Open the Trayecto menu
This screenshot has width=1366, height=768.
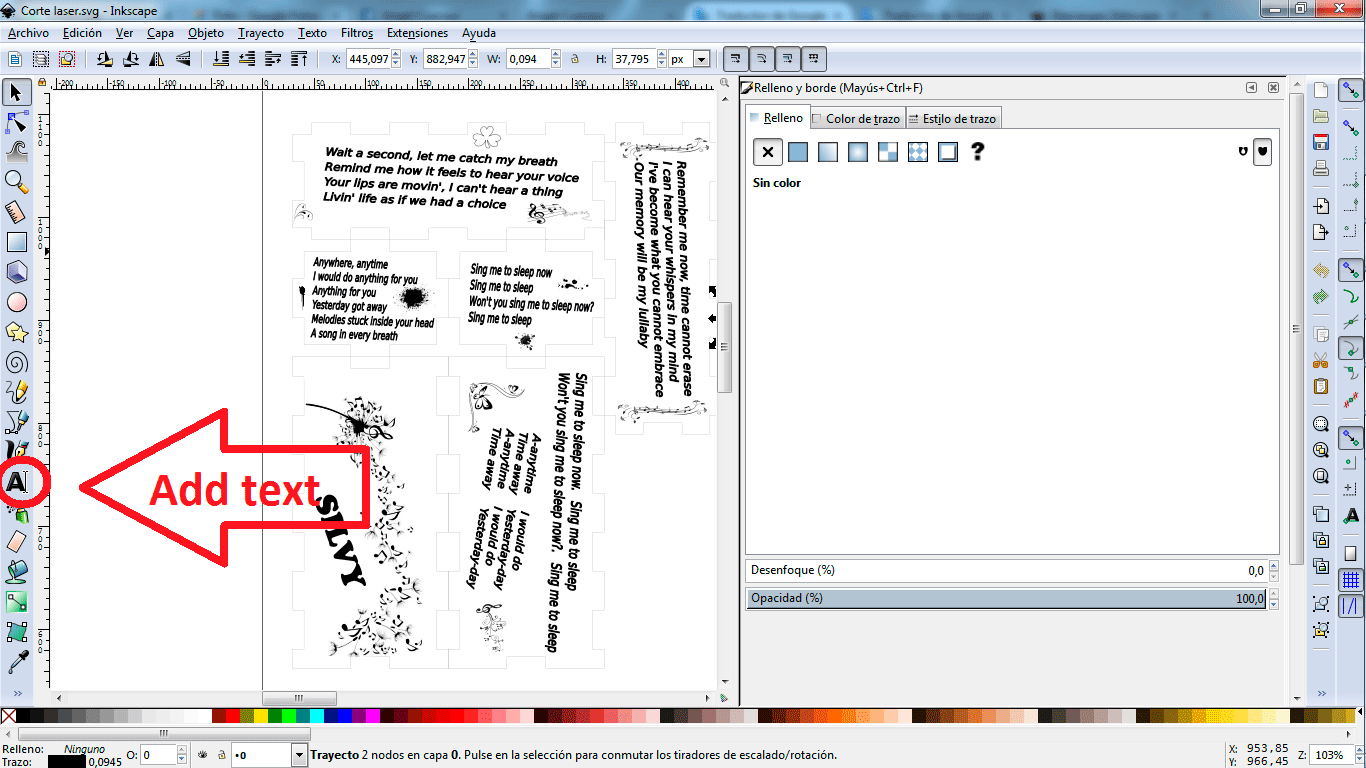[x=261, y=32]
